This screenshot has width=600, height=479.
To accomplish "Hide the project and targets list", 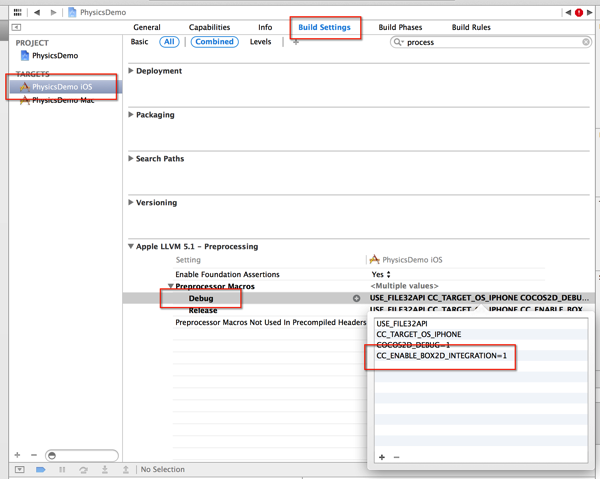I will pos(16,27).
